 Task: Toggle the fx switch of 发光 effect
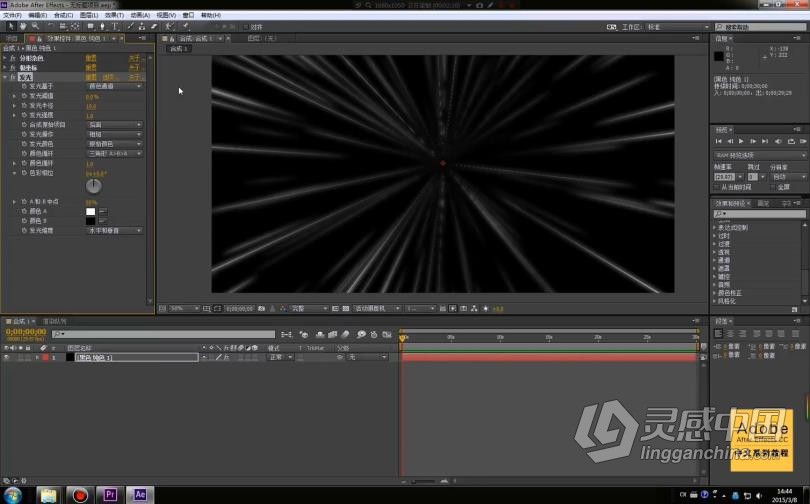(13, 77)
